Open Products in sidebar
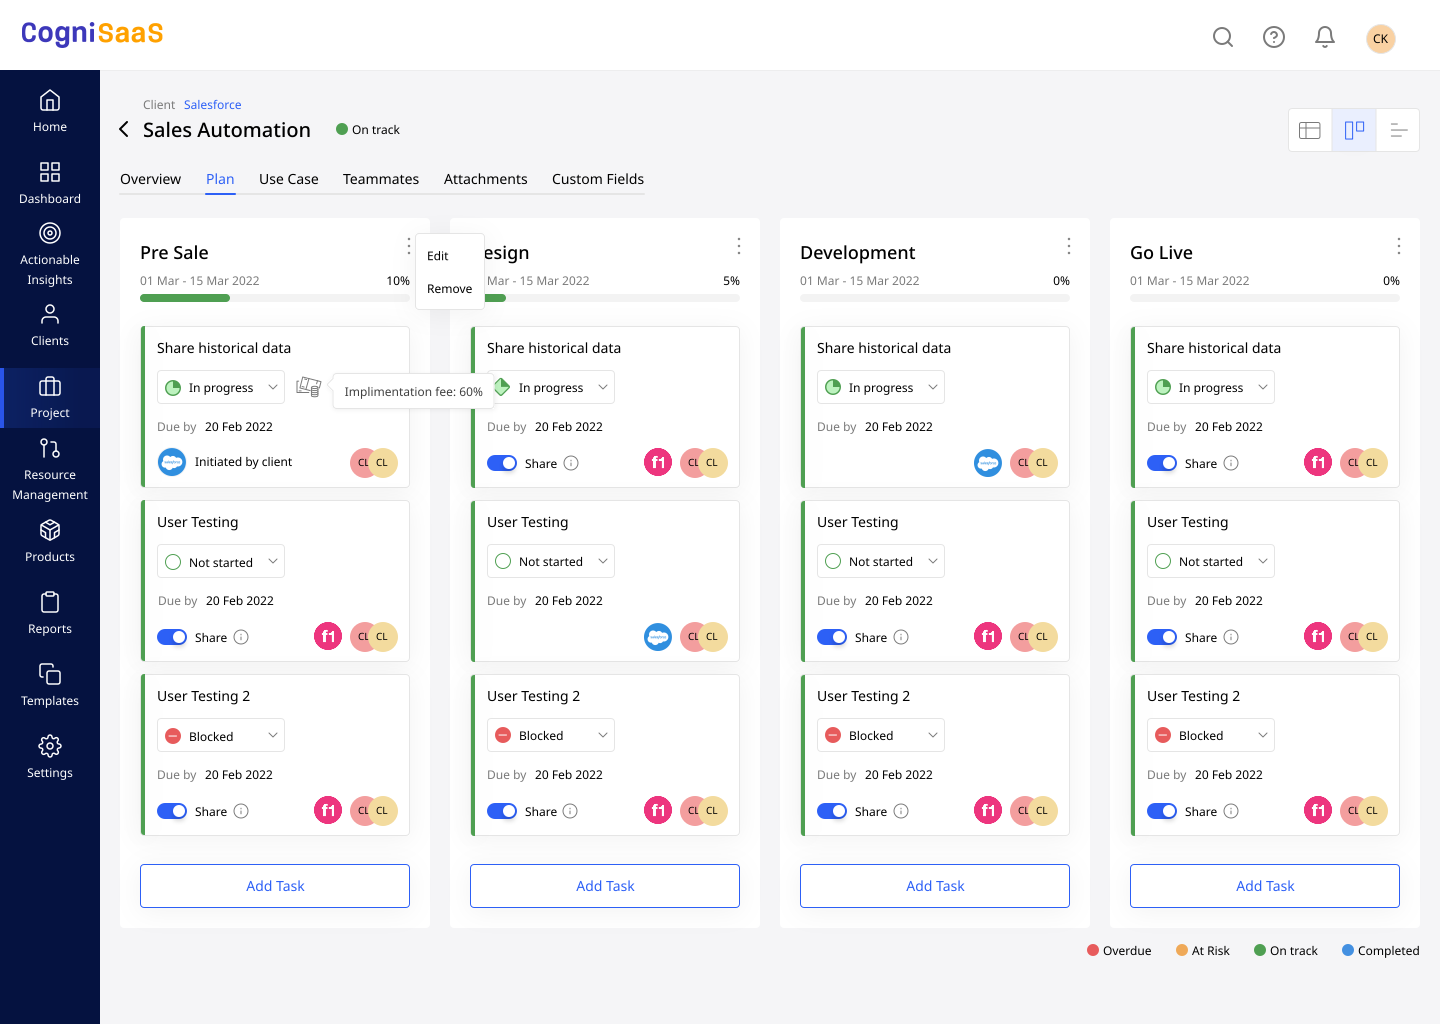This screenshot has height=1024, width=1440. (50, 541)
